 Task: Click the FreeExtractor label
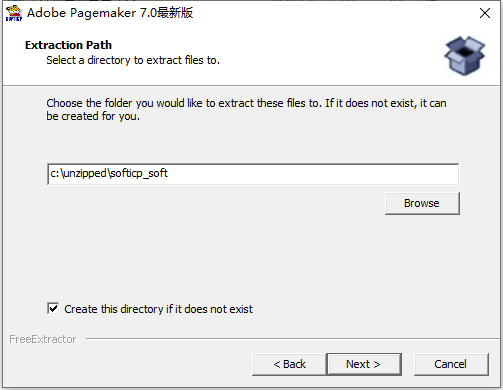(43, 339)
